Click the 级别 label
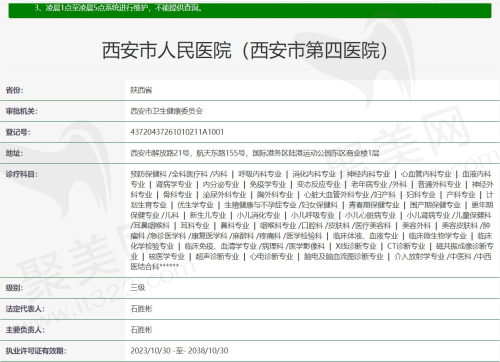The height and width of the screenshot is (362, 500). 14,288
